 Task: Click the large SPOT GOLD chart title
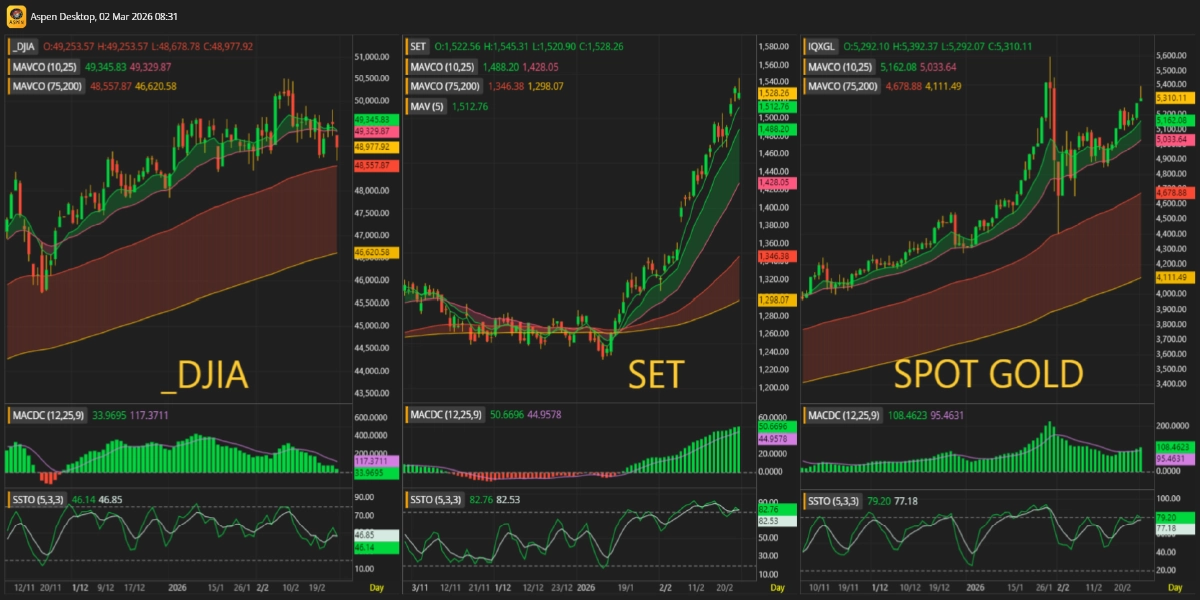pyautogui.click(x=988, y=375)
